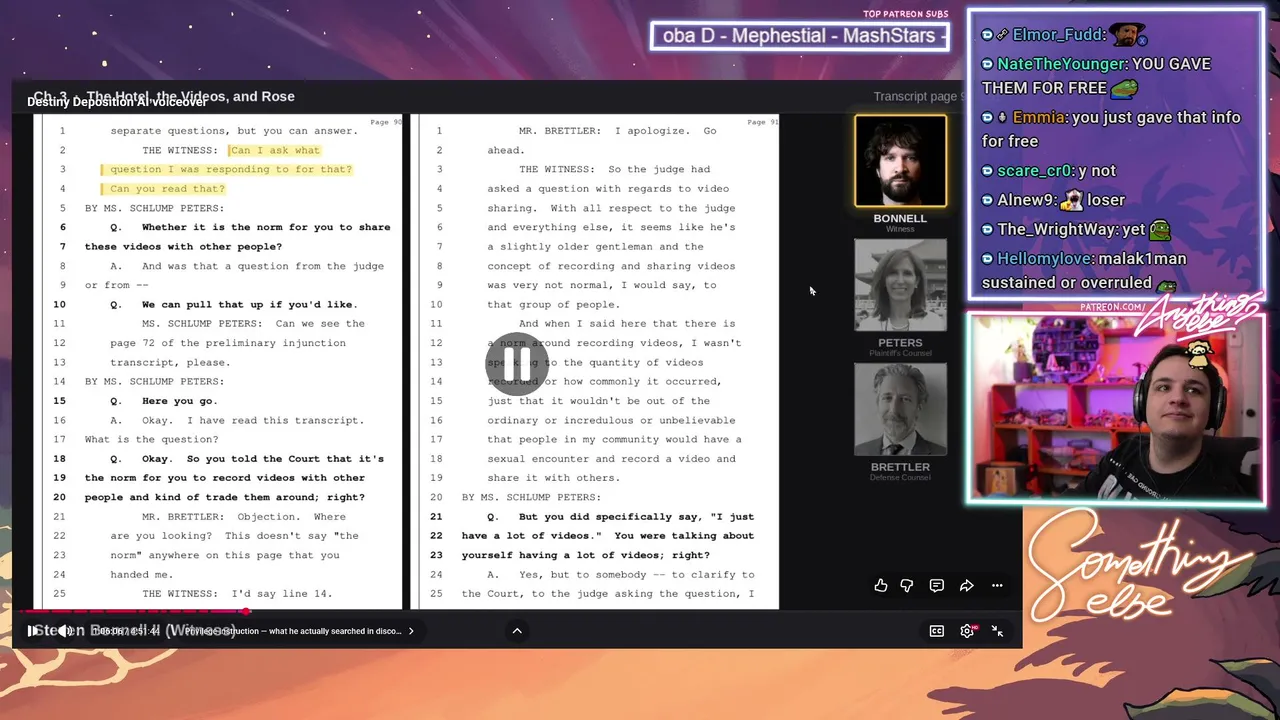This screenshot has height=720, width=1280.
Task: Click transcript line 'MR. BRETTLER: I apologize. Go'
Action: 617,131
